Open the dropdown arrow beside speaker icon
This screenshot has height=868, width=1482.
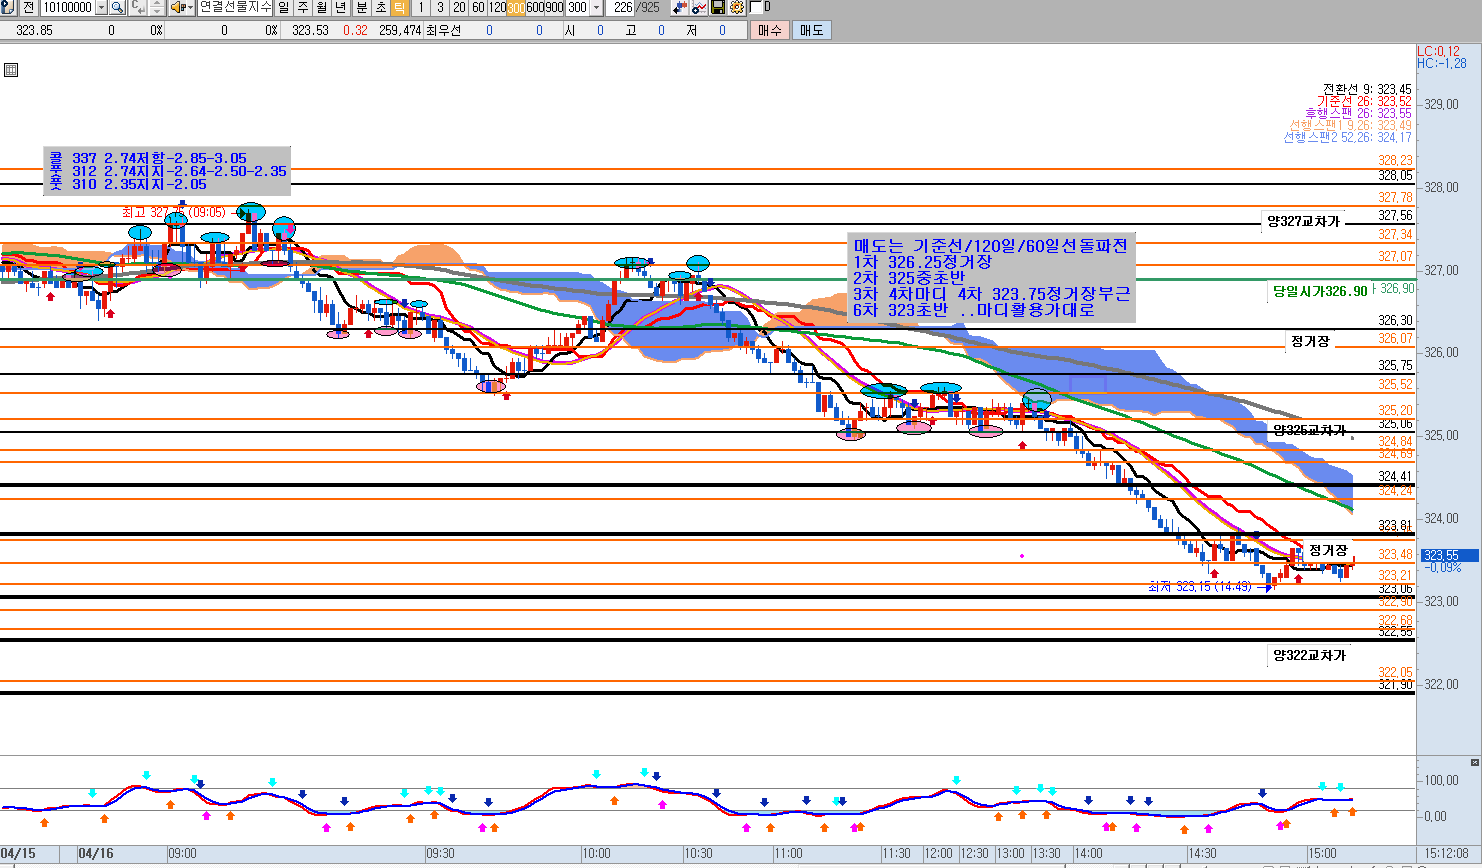[x=190, y=8]
